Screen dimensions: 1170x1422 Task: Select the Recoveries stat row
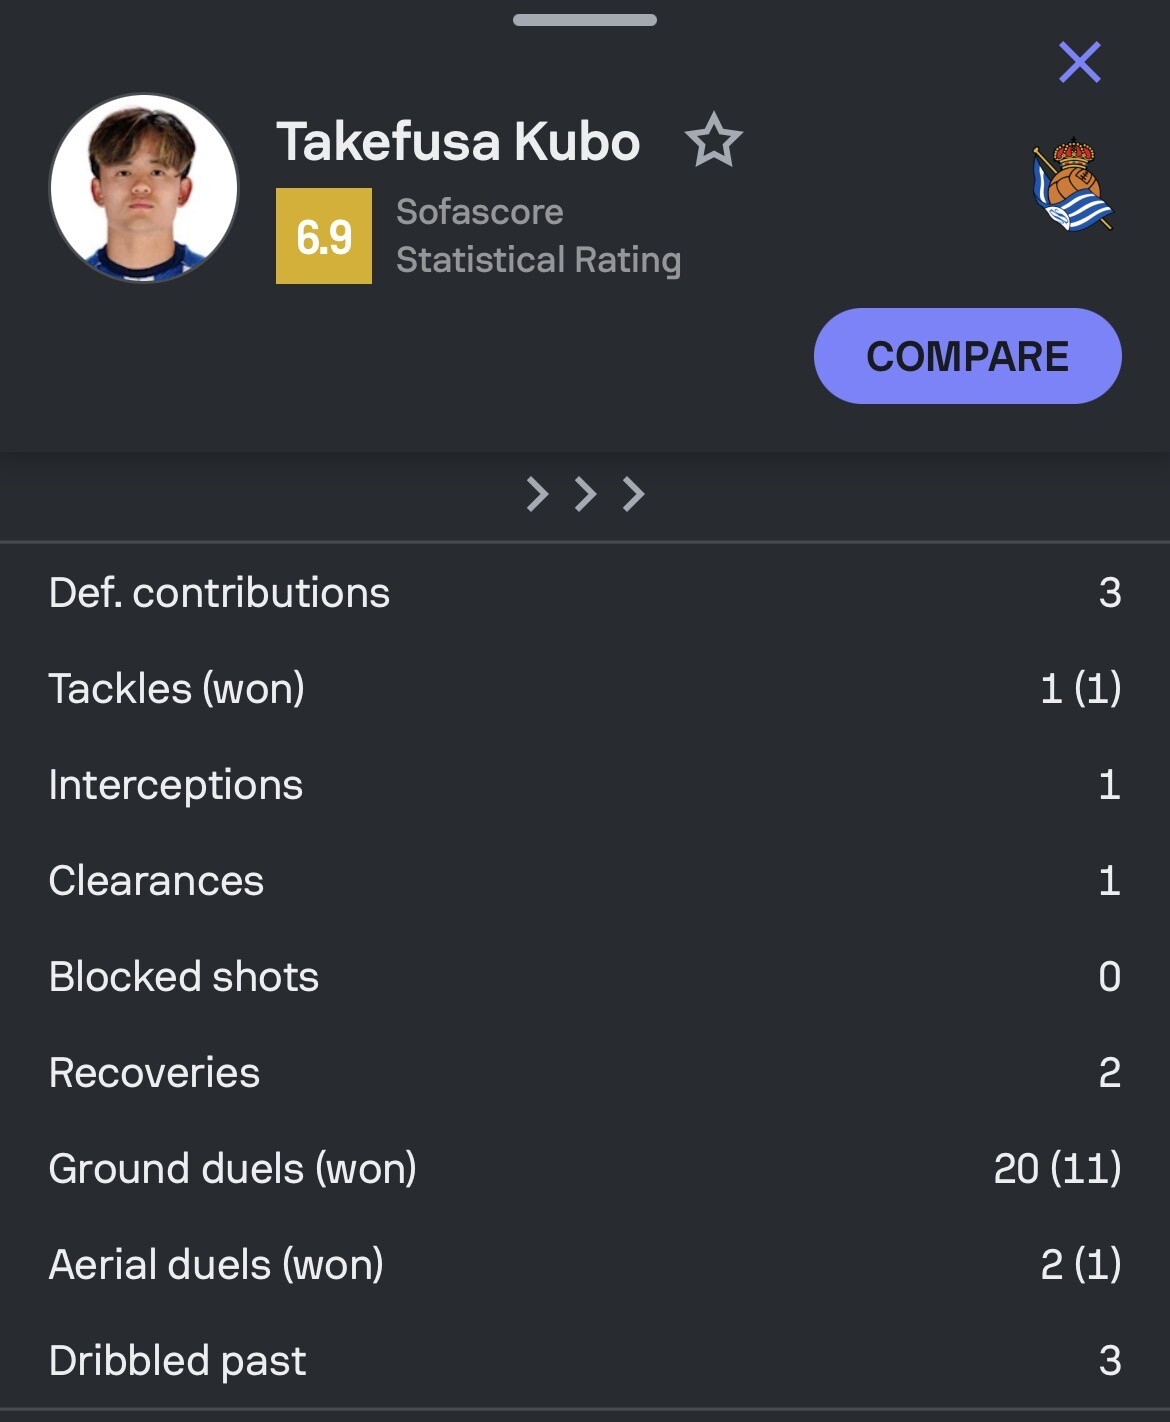point(585,1073)
